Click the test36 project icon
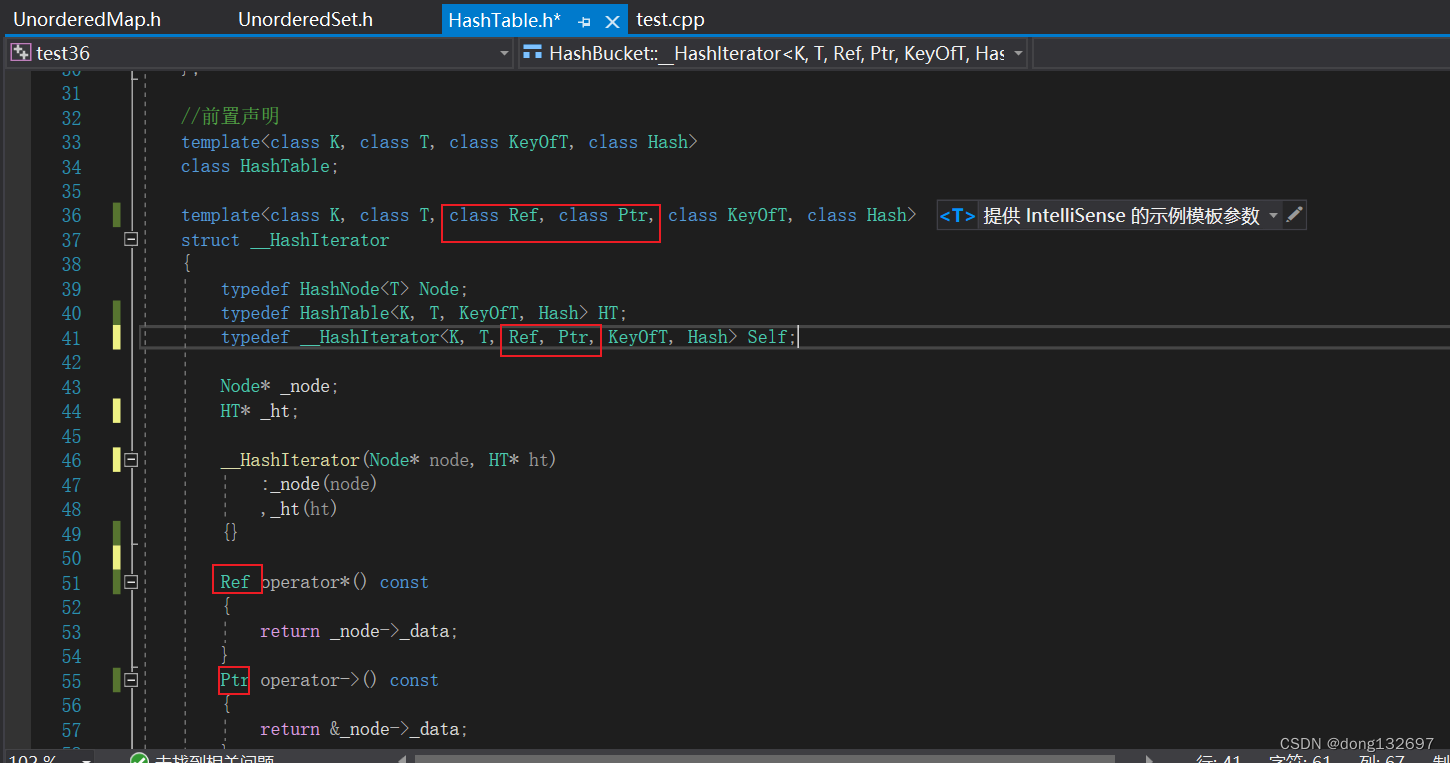The width and height of the screenshot is (1450, 763). click(20, 53)
